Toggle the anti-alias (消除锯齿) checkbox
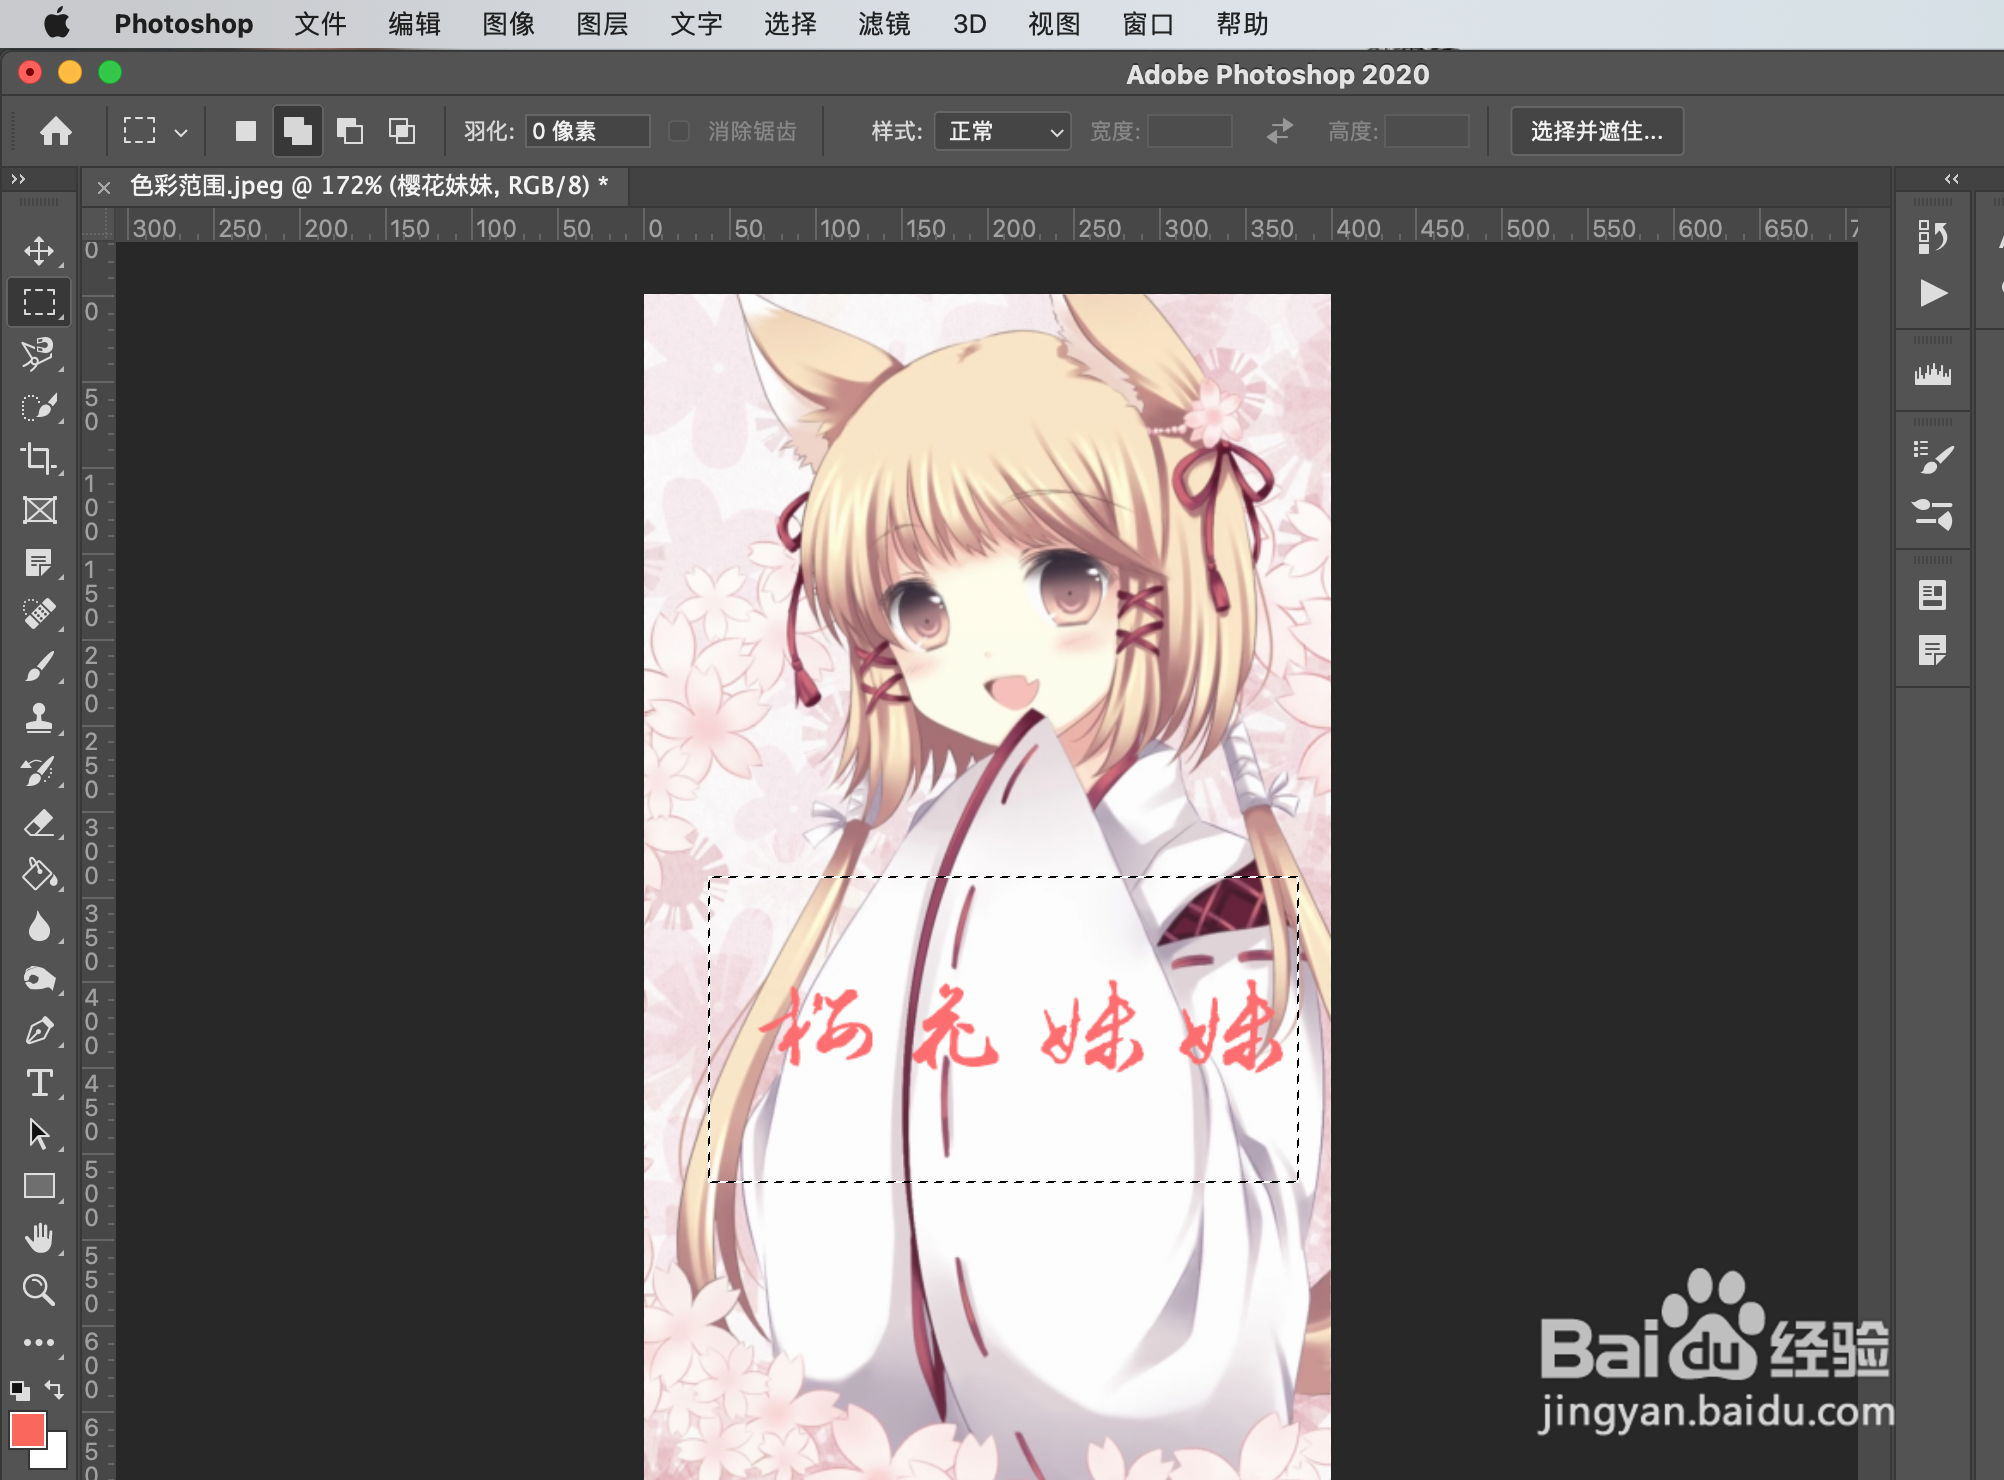2004x1480 pixels. [x=678, y=131]
